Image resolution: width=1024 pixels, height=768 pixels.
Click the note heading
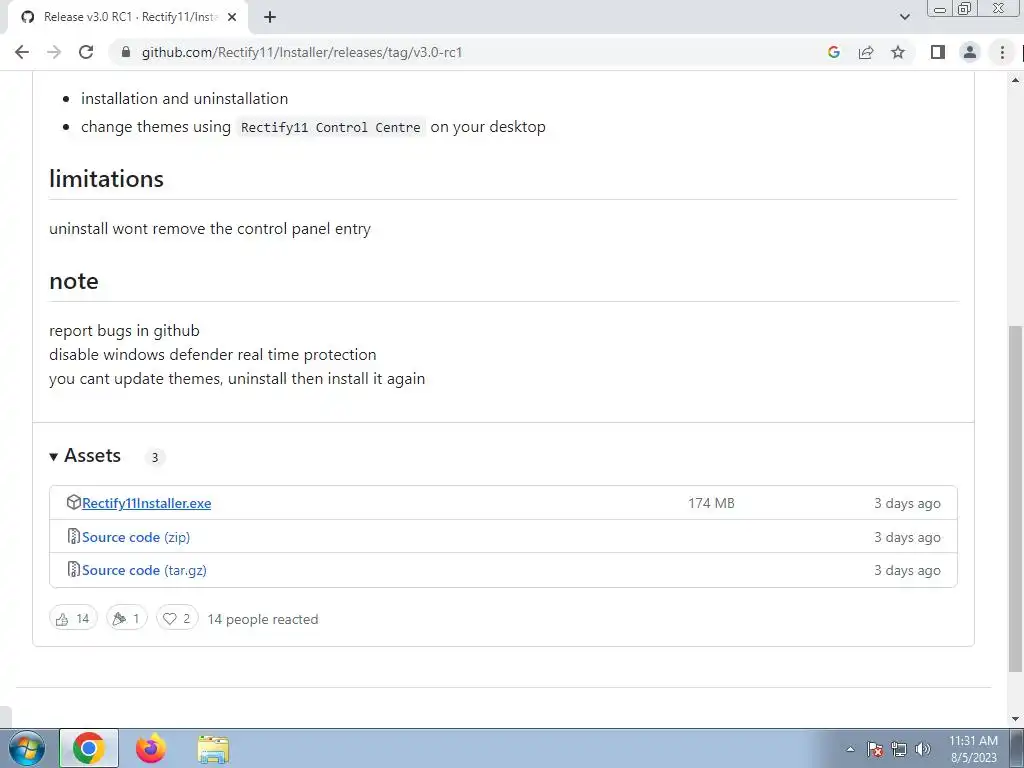tap(74, 281)
